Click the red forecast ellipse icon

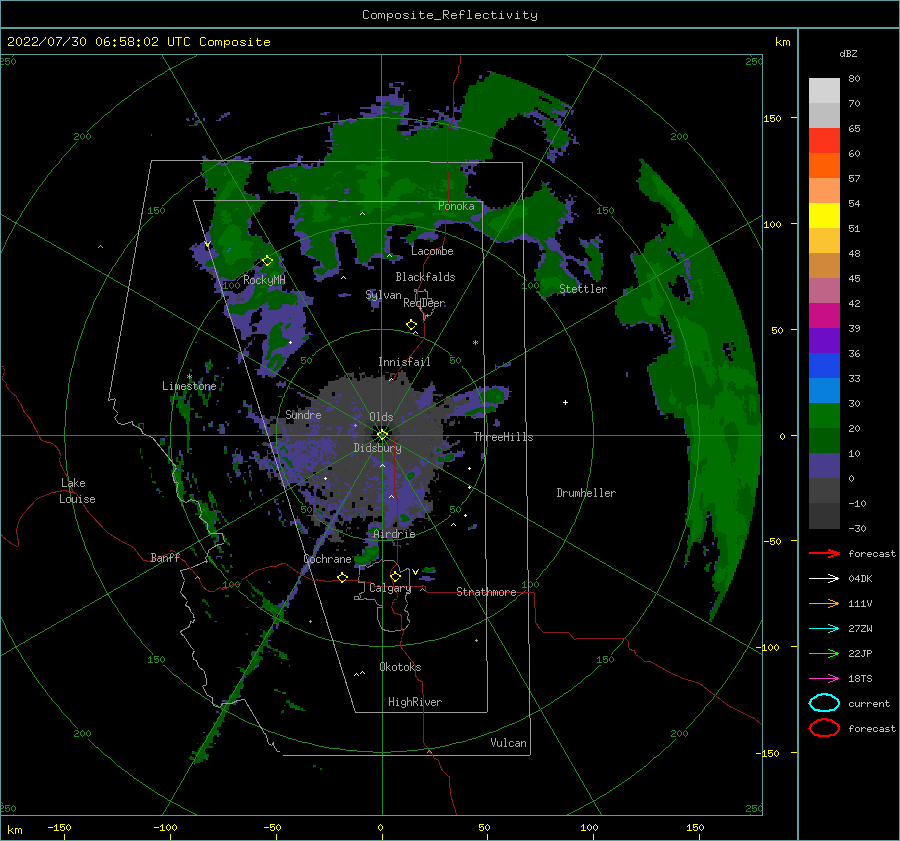824,728
